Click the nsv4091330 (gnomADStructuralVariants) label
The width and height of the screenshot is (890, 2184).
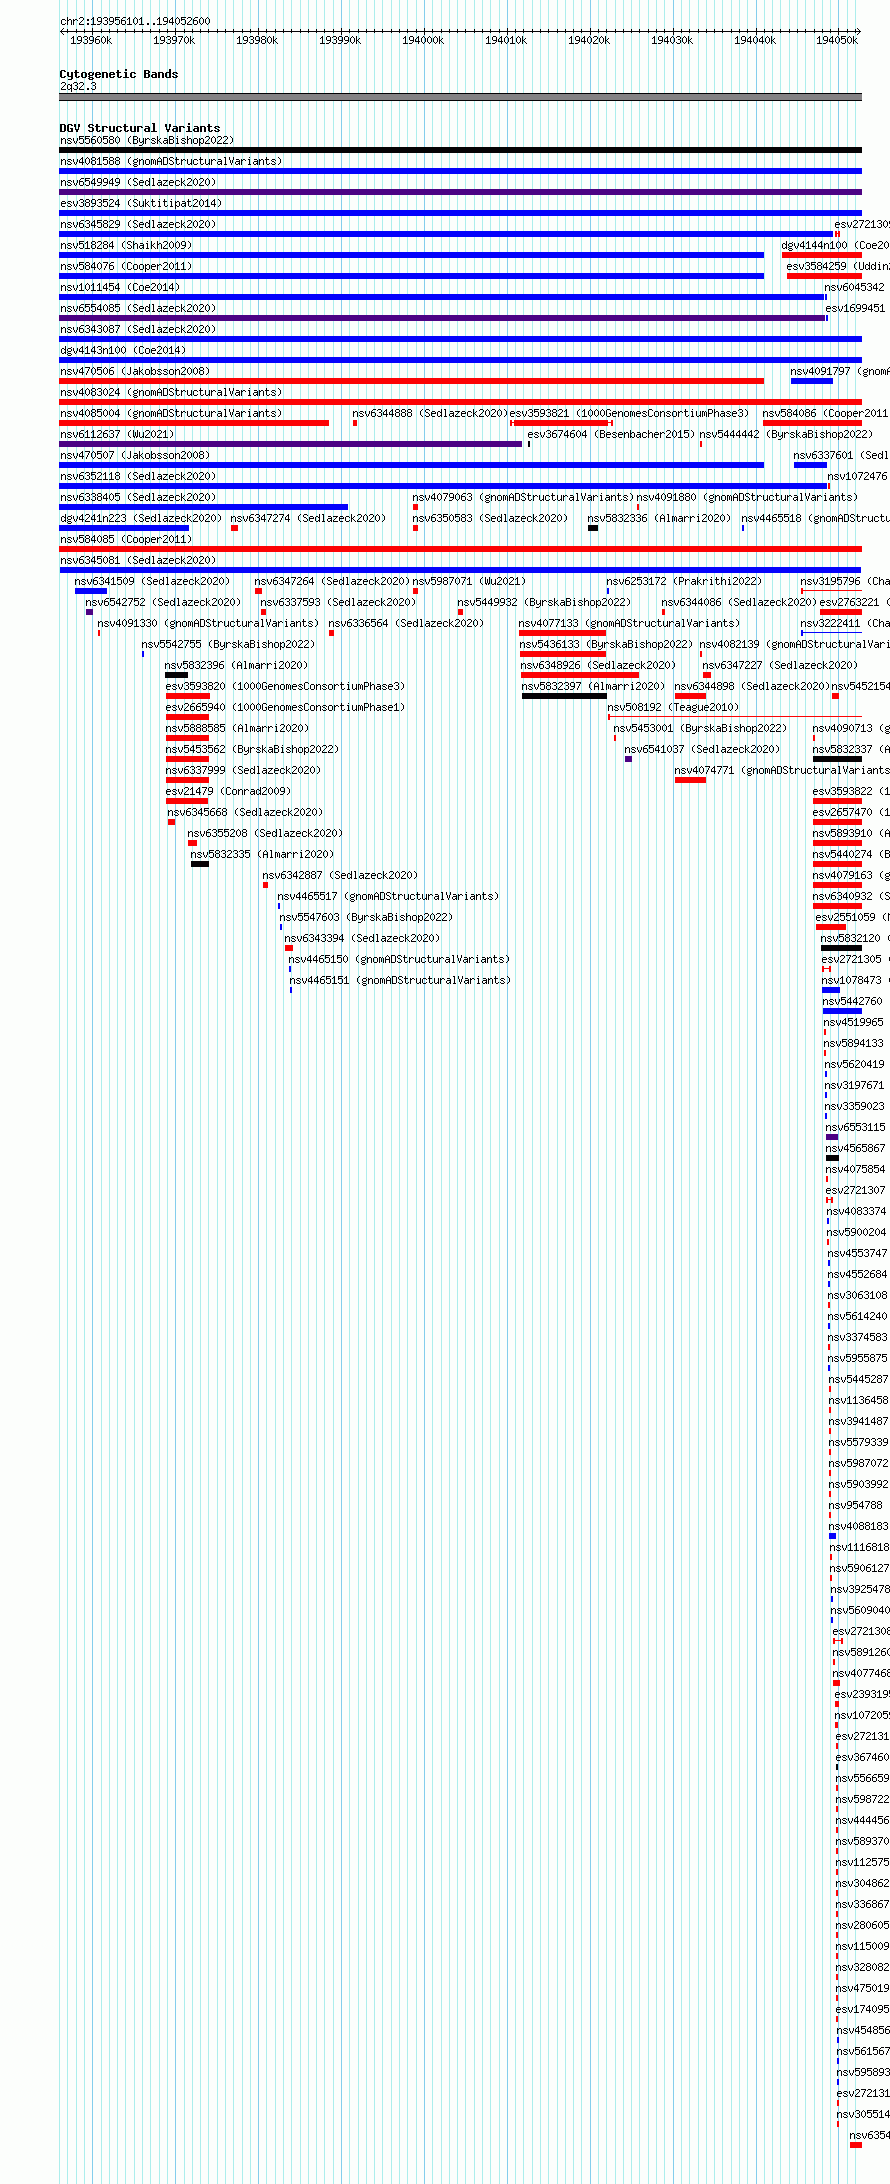point(208,623)
